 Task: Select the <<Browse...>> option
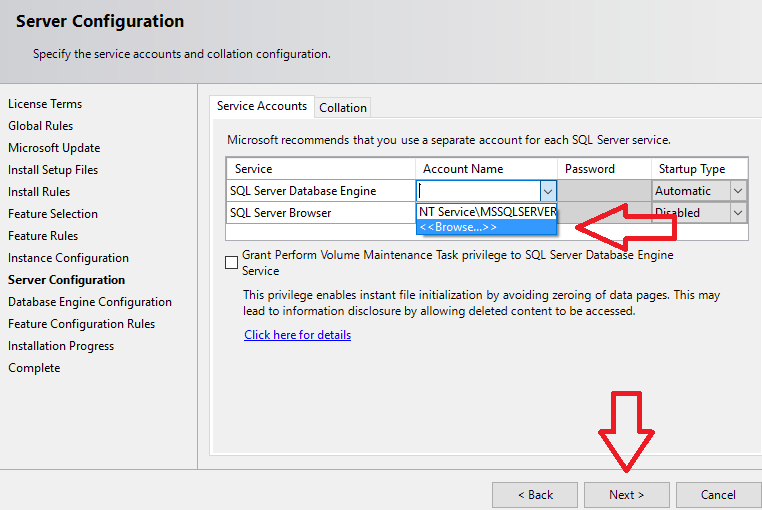coord(486,227)
